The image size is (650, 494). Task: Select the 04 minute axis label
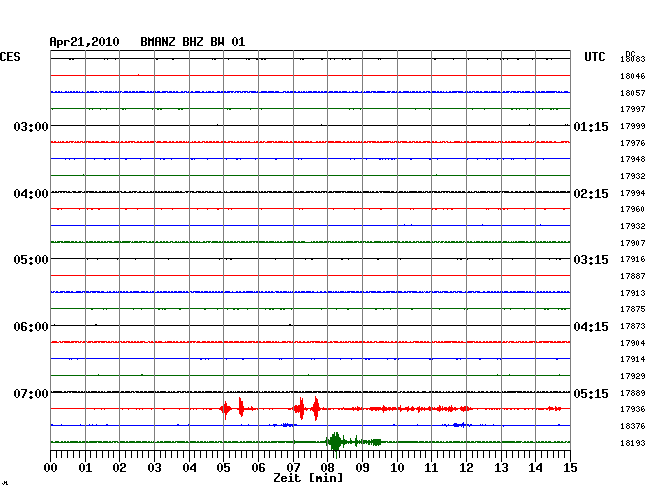[189, 468]
